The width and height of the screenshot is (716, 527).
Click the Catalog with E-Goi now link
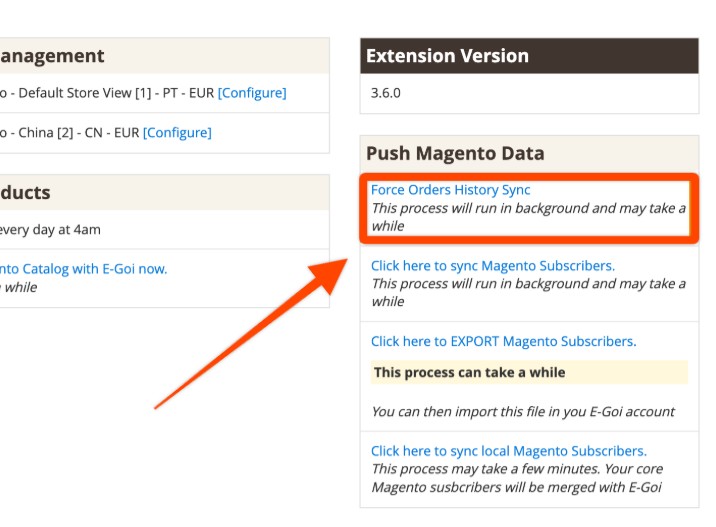click(x=84, y=268)
